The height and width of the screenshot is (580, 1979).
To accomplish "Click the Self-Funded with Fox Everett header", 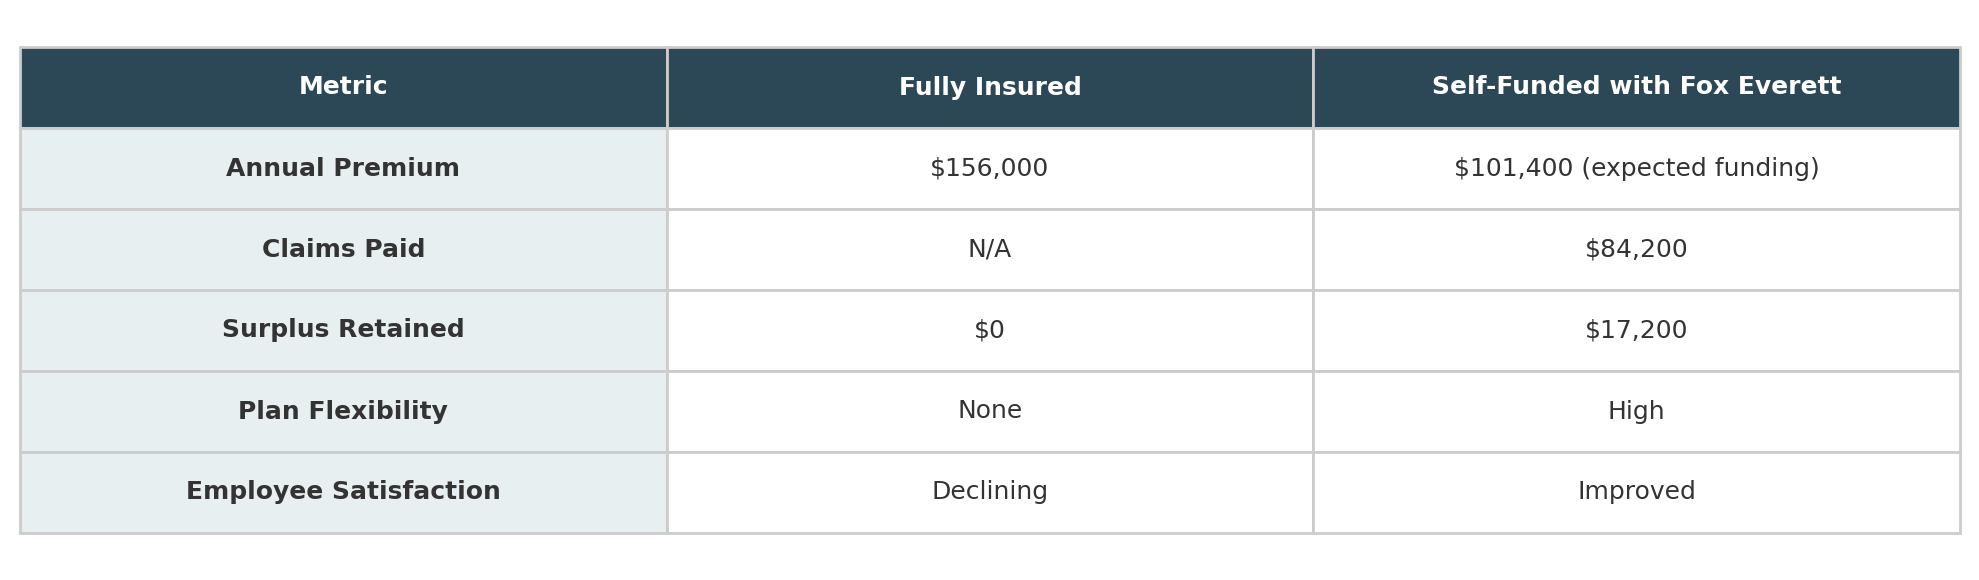I will tap(1636, 88).
